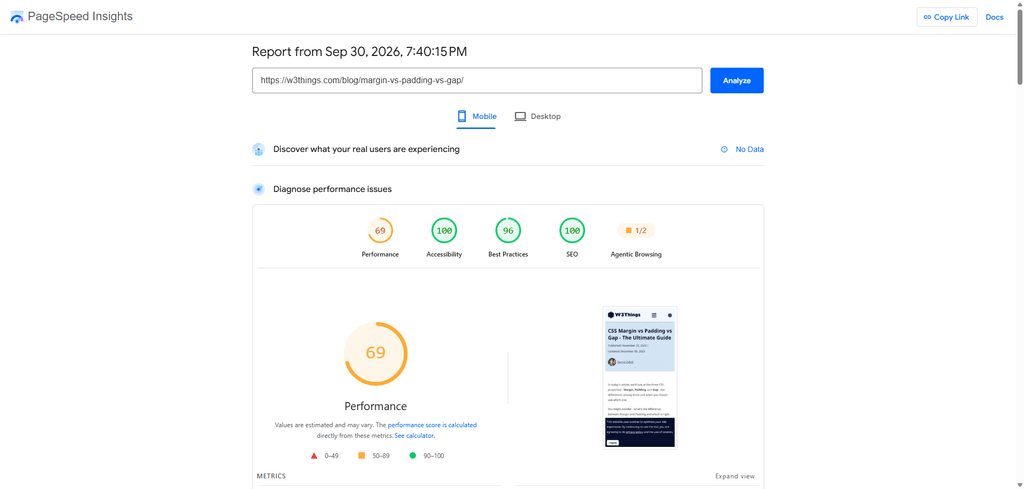Click Expand view for metrics
1024x489 pixels.
pyautogui.click(x=735, y=477)
